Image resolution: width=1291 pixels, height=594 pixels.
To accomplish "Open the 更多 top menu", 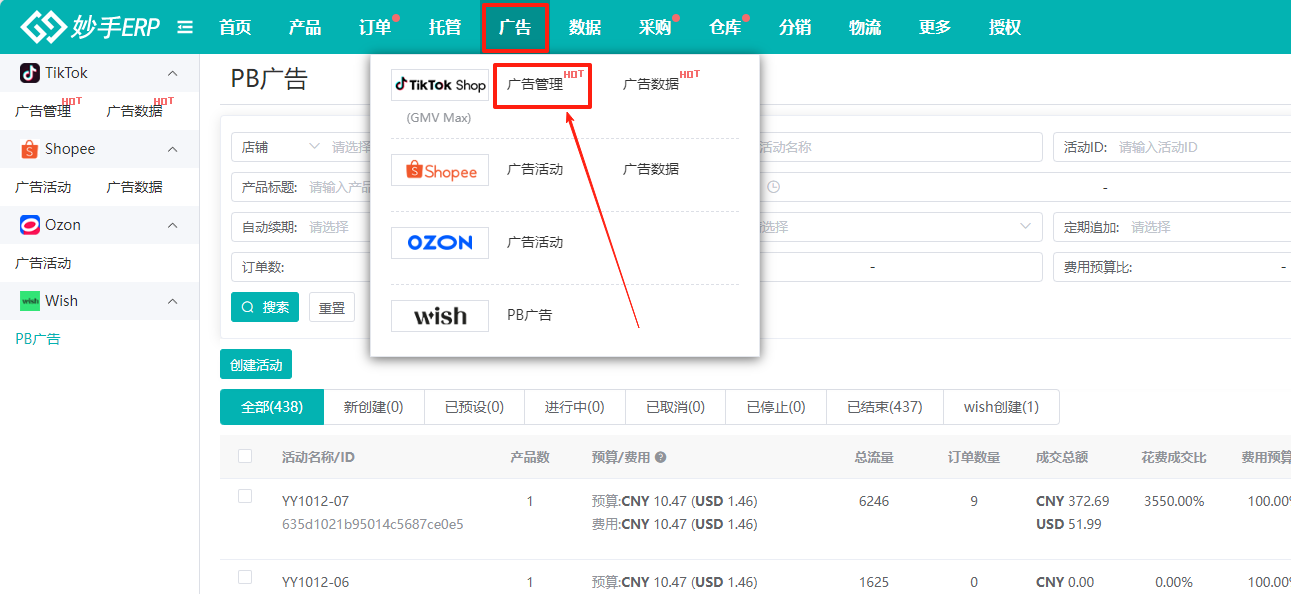I will [x=935, y=27].
